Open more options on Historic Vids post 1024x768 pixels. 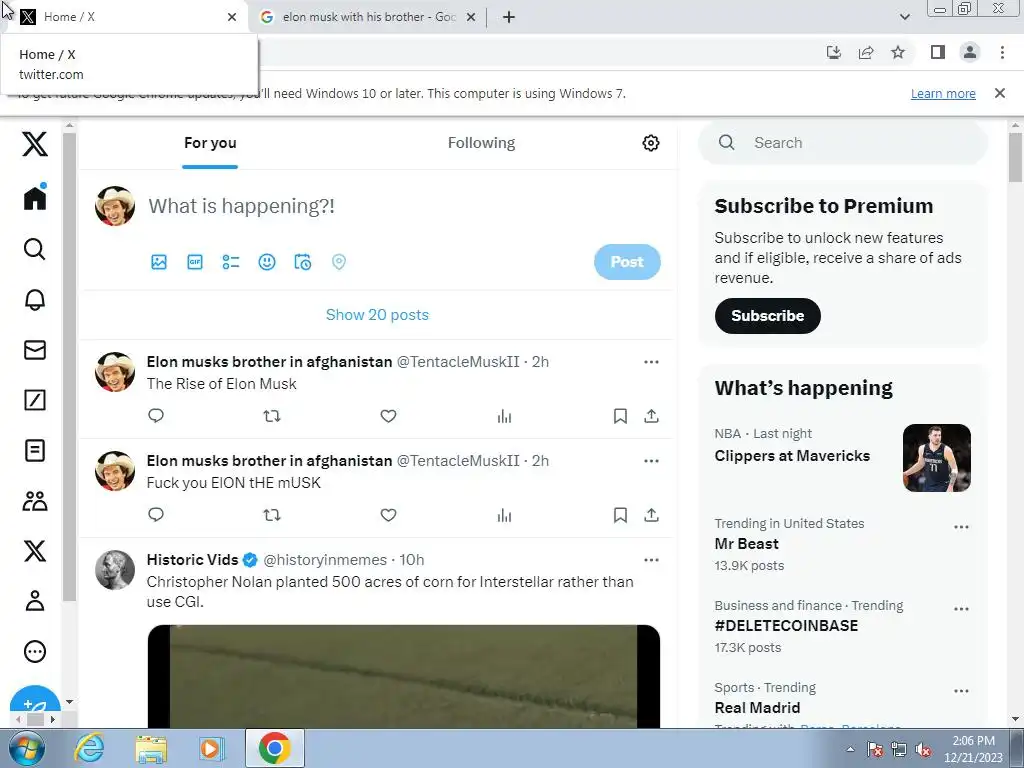pos(651,560)
